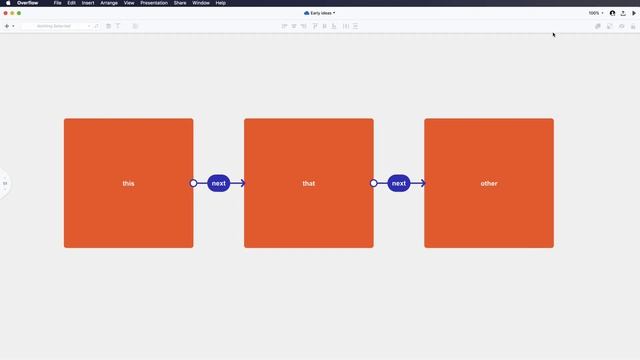Screen dimensions: 640x360
Task: Click the arrowhead pointing into the that box
Action: (x=242, y=183)
